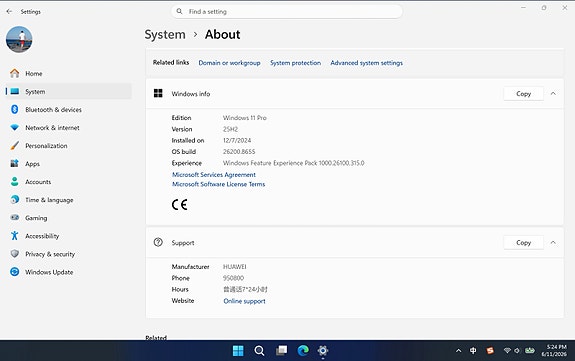This screenshot has height=361, width=575.
Task: Show hidden system tray icons
Action: 458,351
